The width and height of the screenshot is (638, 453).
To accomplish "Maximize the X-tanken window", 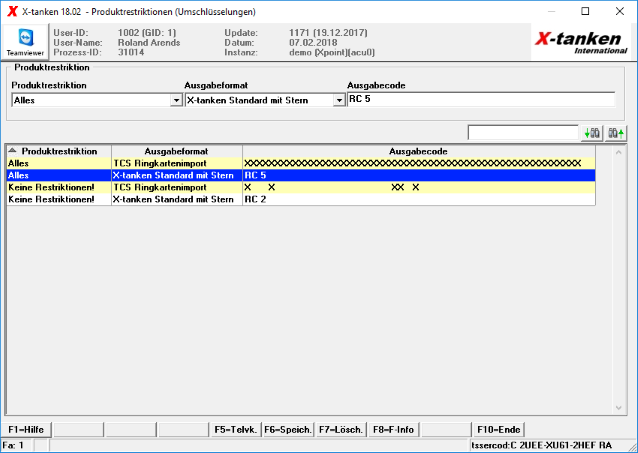I will [x=585, y=11].
